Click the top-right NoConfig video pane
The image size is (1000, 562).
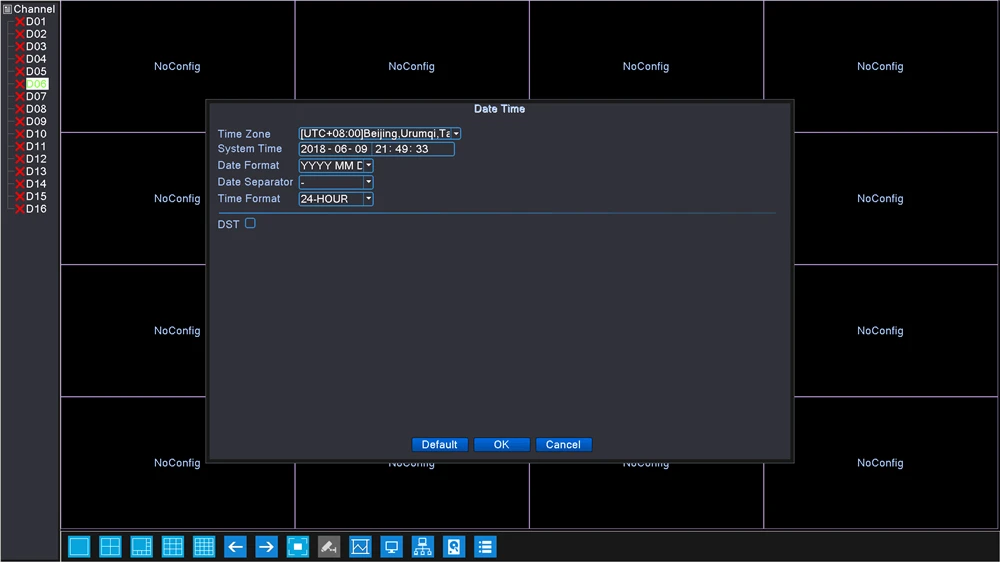click(x=881, y=66)
